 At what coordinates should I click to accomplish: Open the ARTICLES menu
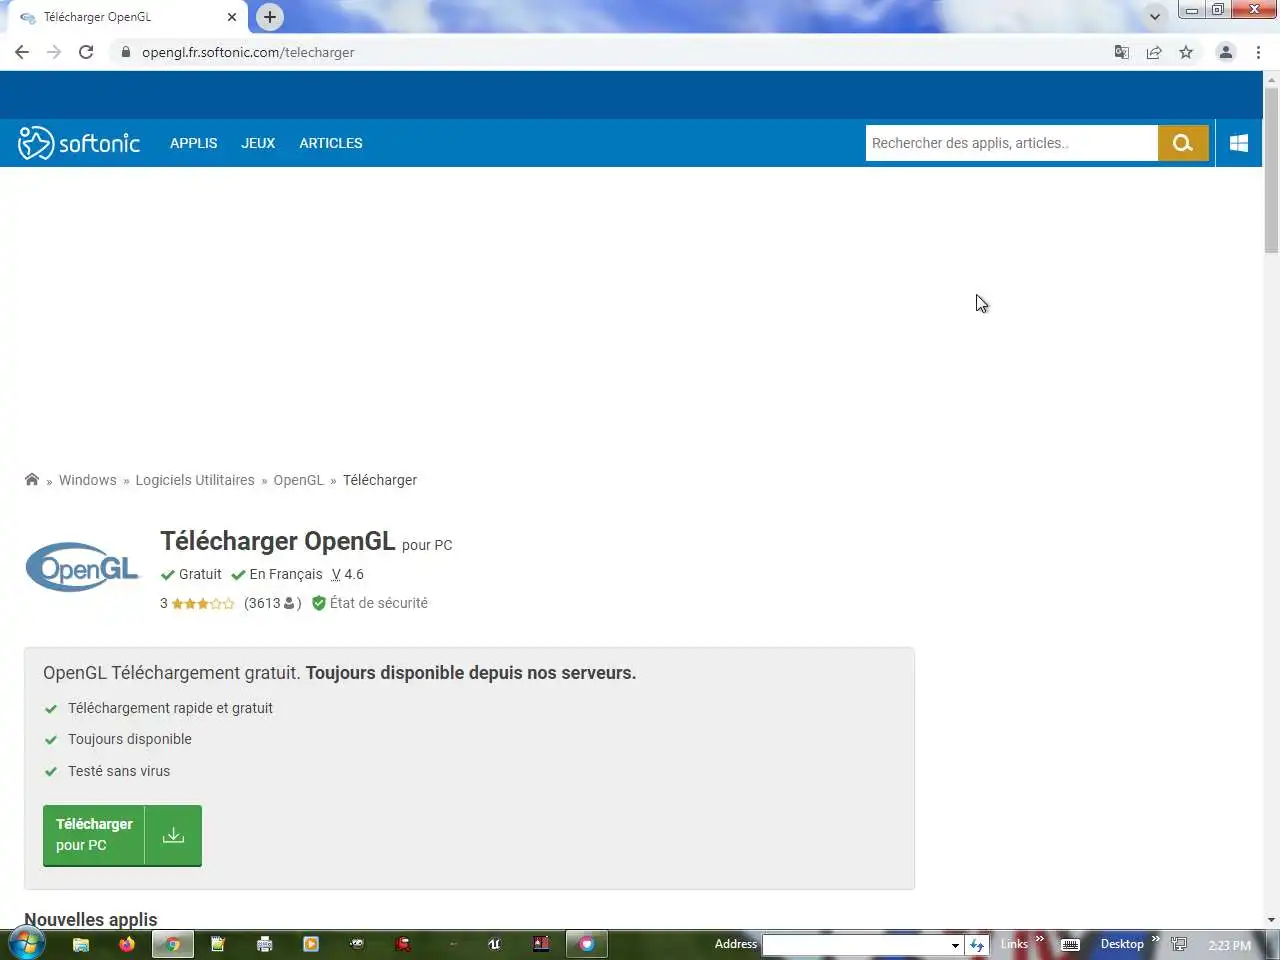point(331,143)
